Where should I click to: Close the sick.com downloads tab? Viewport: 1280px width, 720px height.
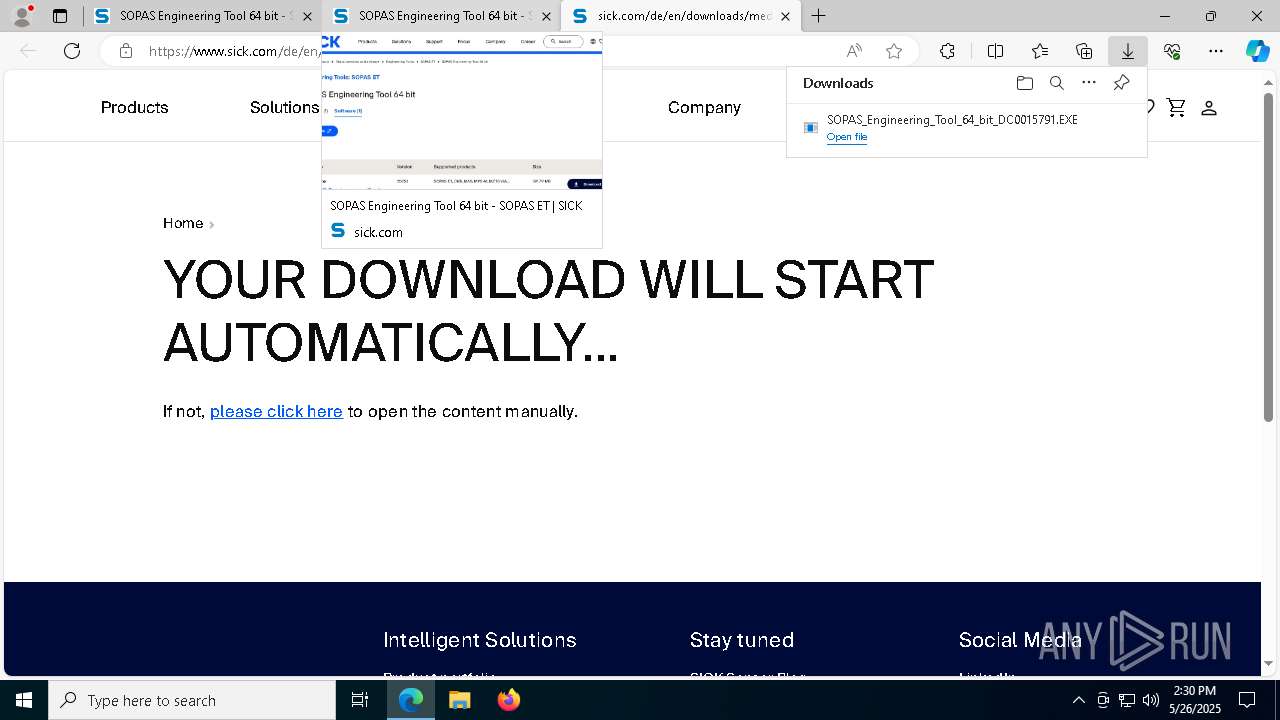[x=785, y=16]
